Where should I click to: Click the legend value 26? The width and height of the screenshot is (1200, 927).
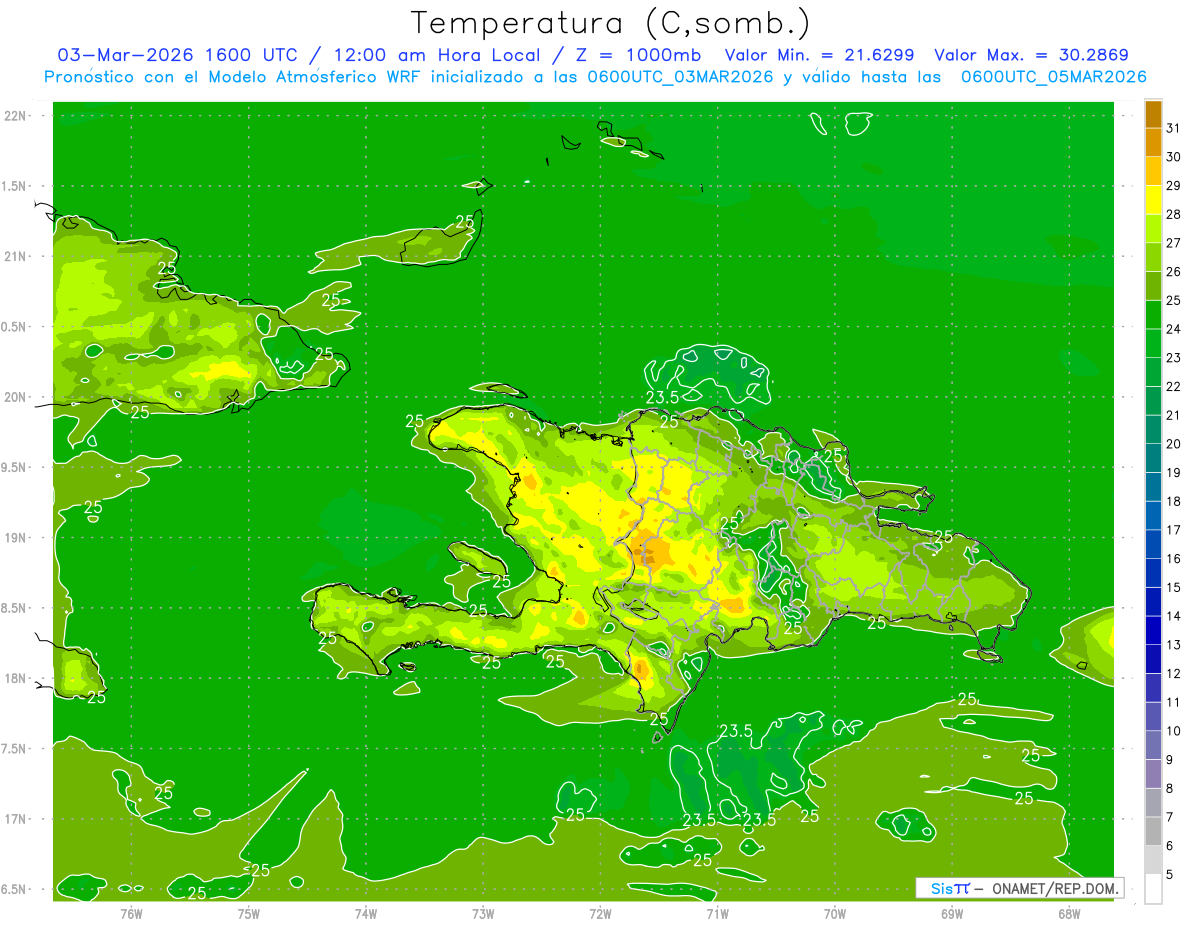pyautogui.click(x=1174, y=272)
